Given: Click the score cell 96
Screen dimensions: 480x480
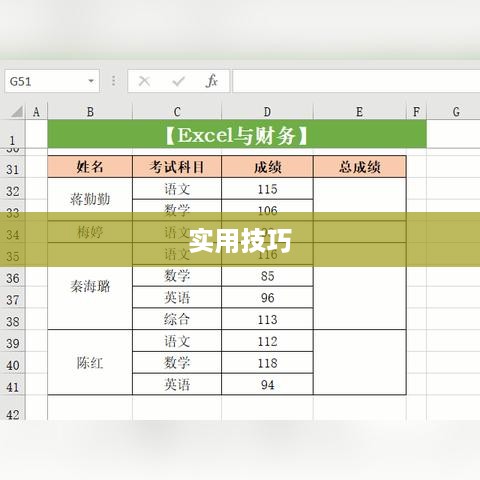Looking at the screenshot, I should tap(267, 297).
